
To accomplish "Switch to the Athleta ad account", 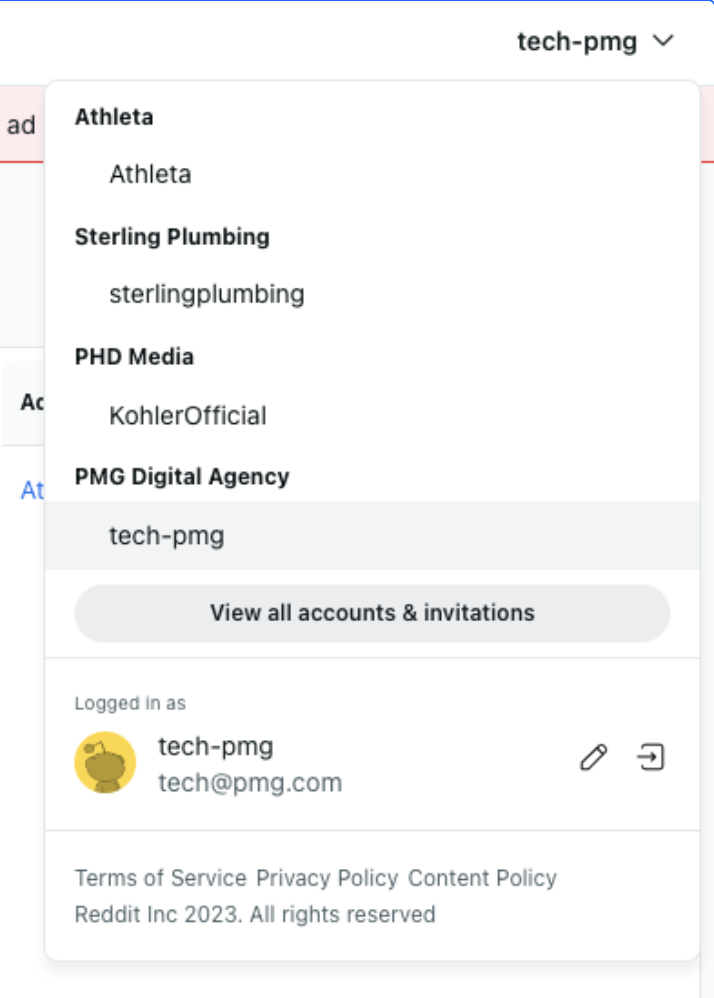I will (x=150, y=174).
